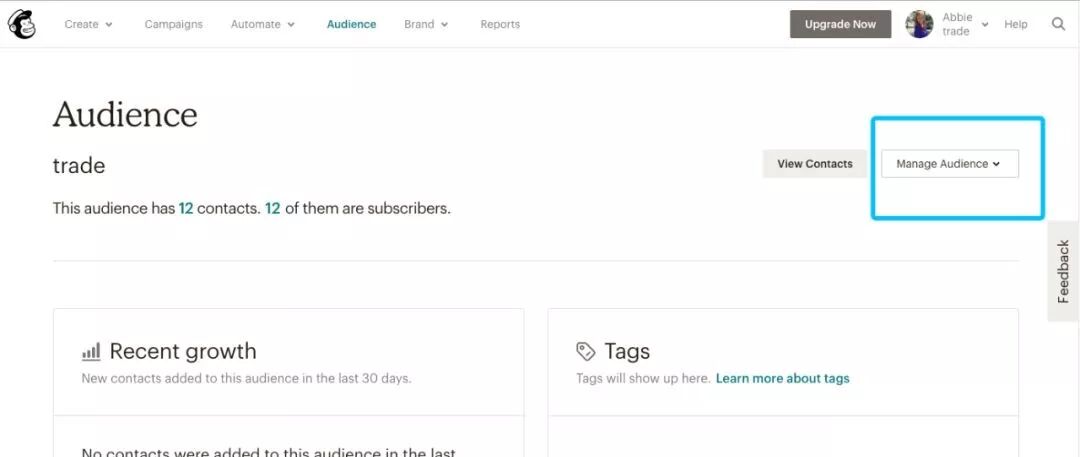Image resolution: width=1080 pixels, height=457 pixels.
Task: Click the Tags label icon
Action: coord(585,352)
